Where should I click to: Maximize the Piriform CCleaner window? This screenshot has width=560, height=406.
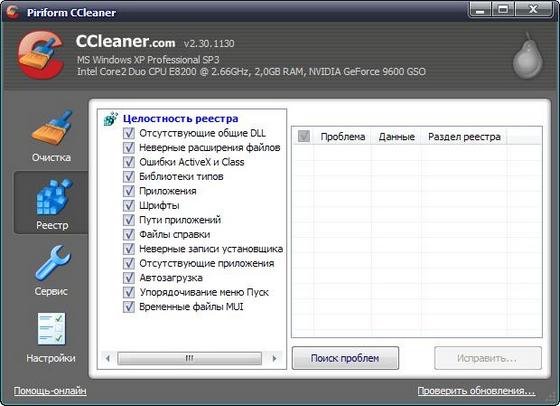(x=503, y=9)
